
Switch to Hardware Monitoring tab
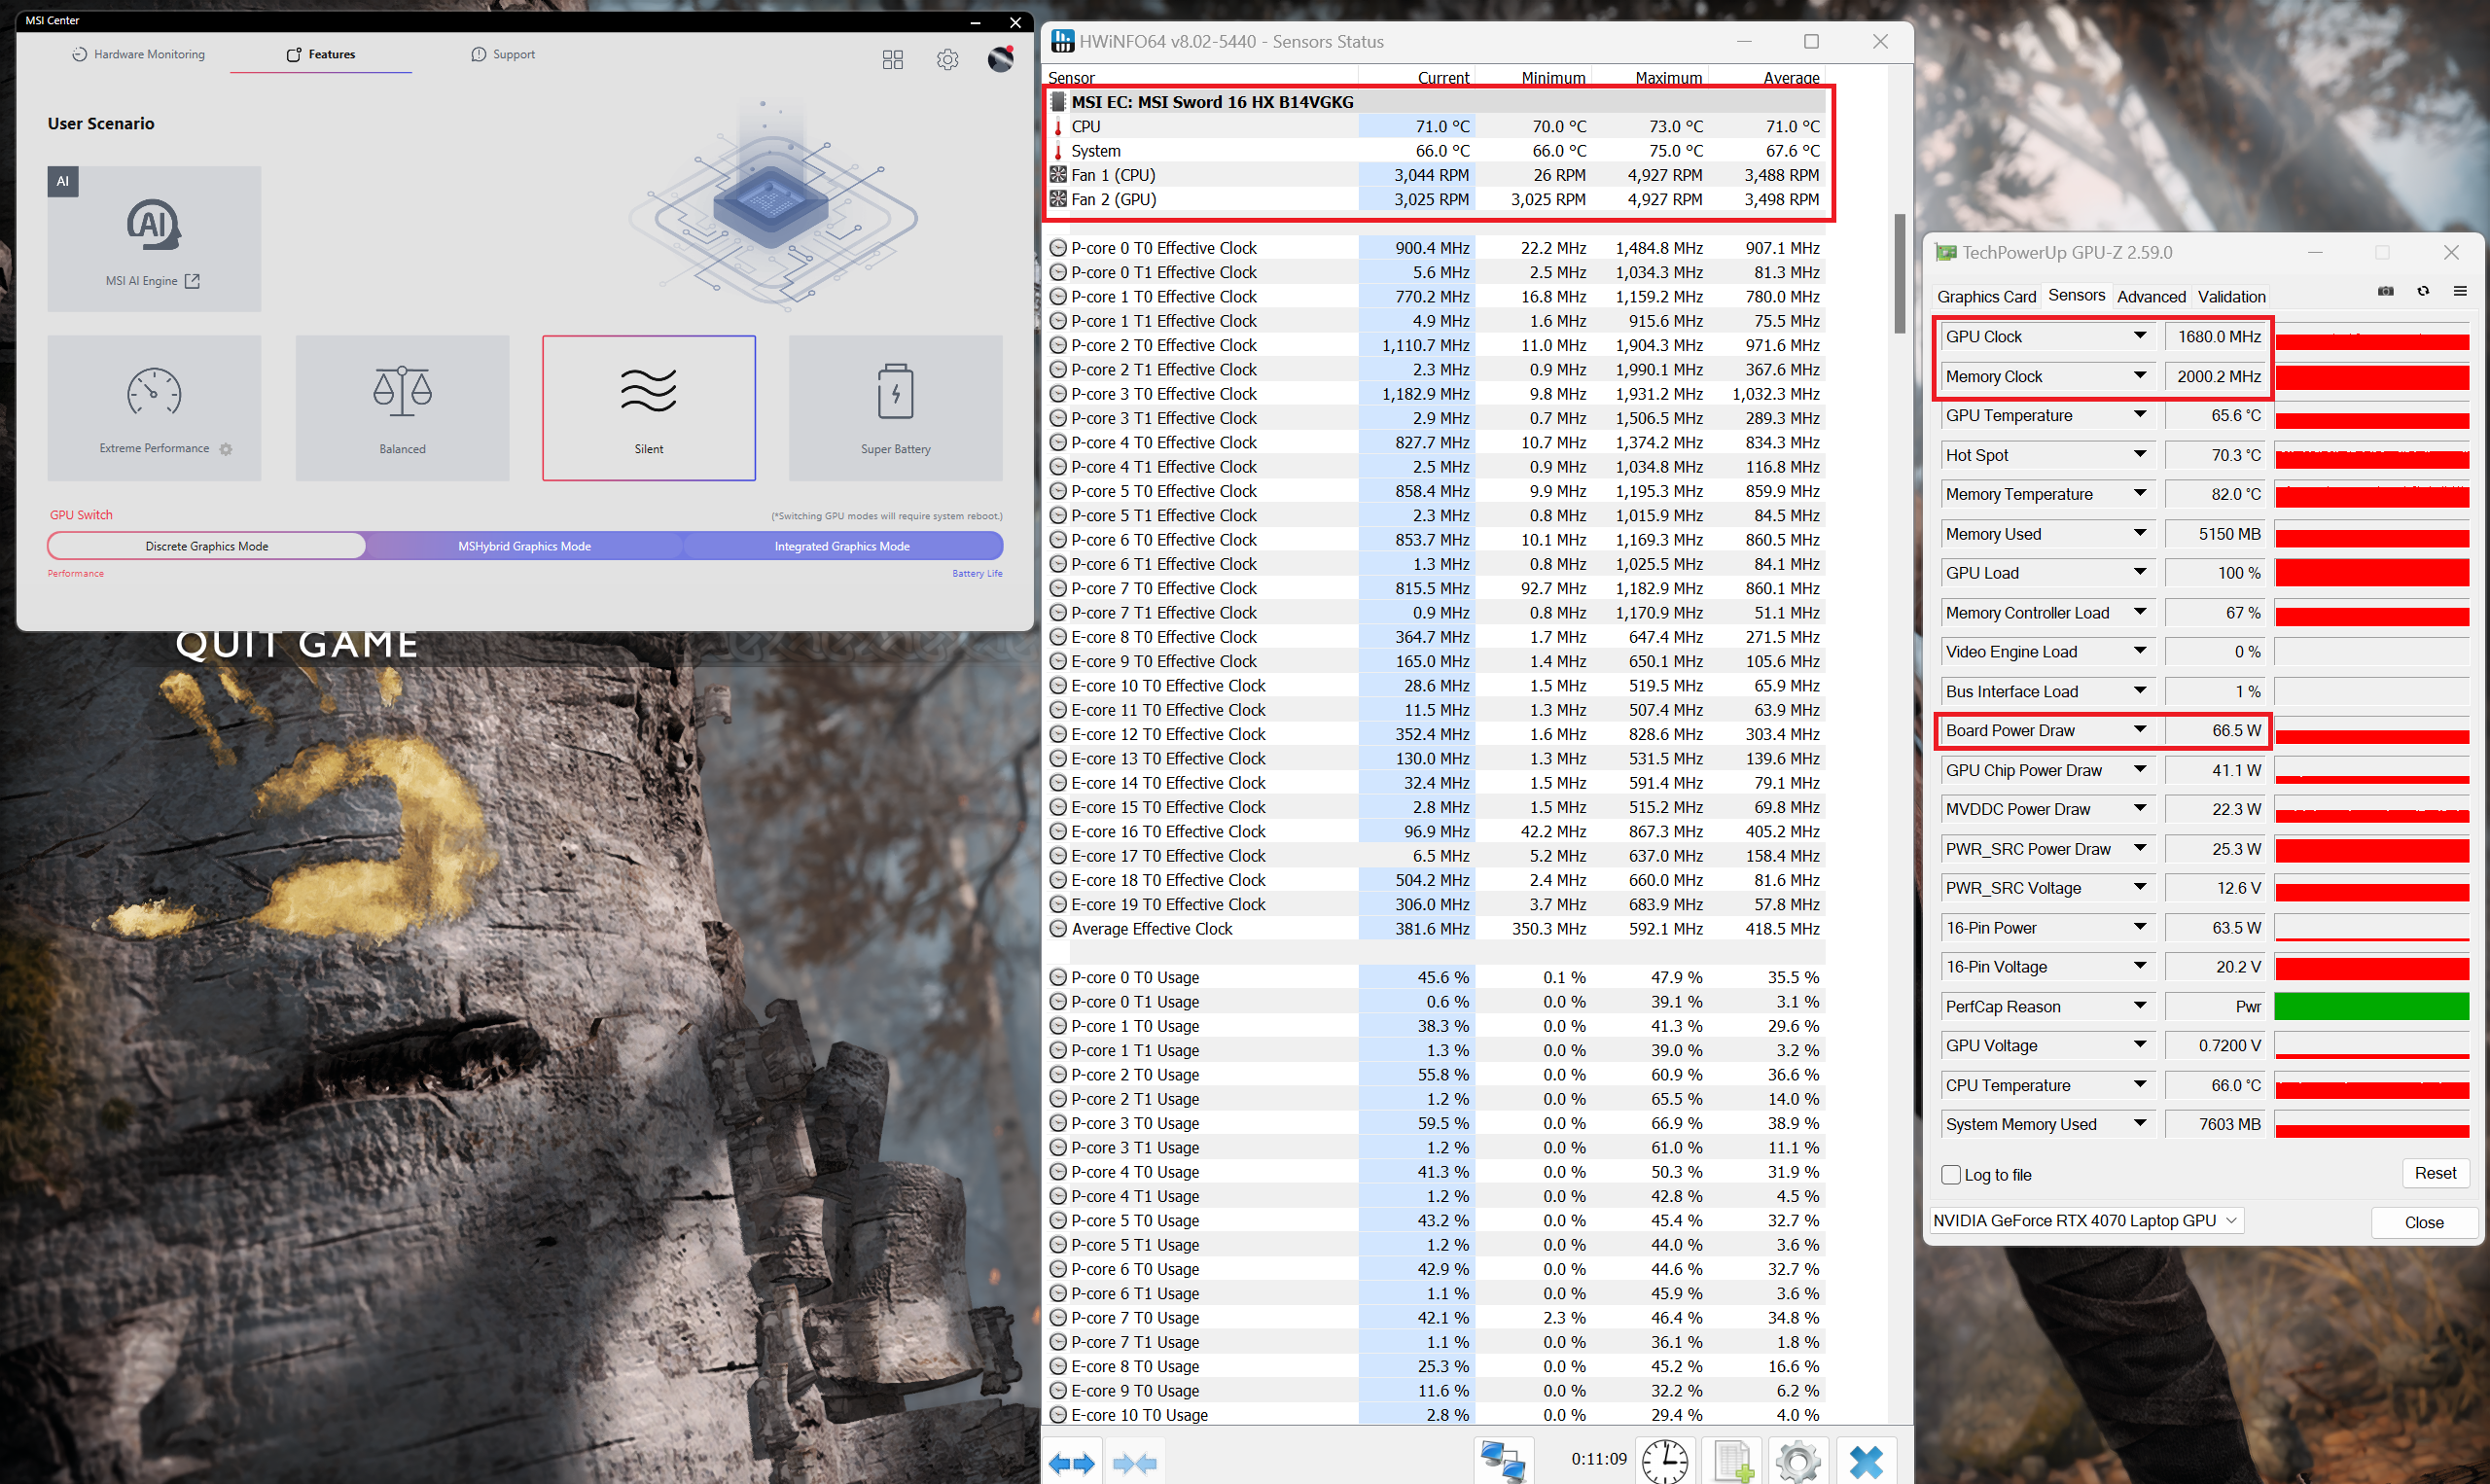[x=138, y=54]
